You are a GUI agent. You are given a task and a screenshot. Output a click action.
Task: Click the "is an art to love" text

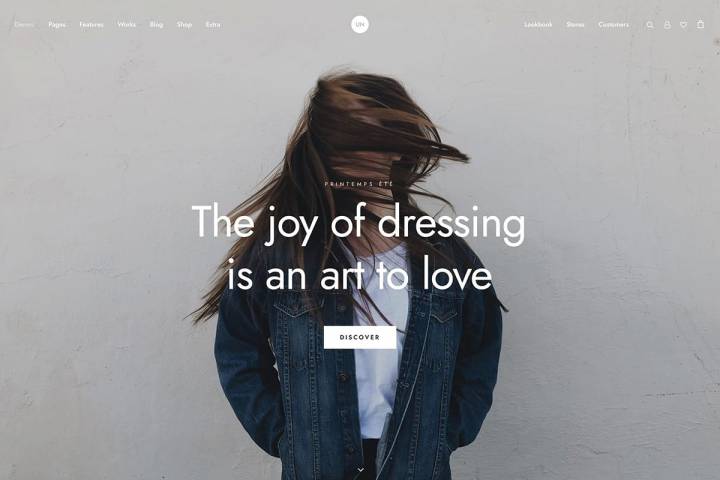click(x=359, y=274)
